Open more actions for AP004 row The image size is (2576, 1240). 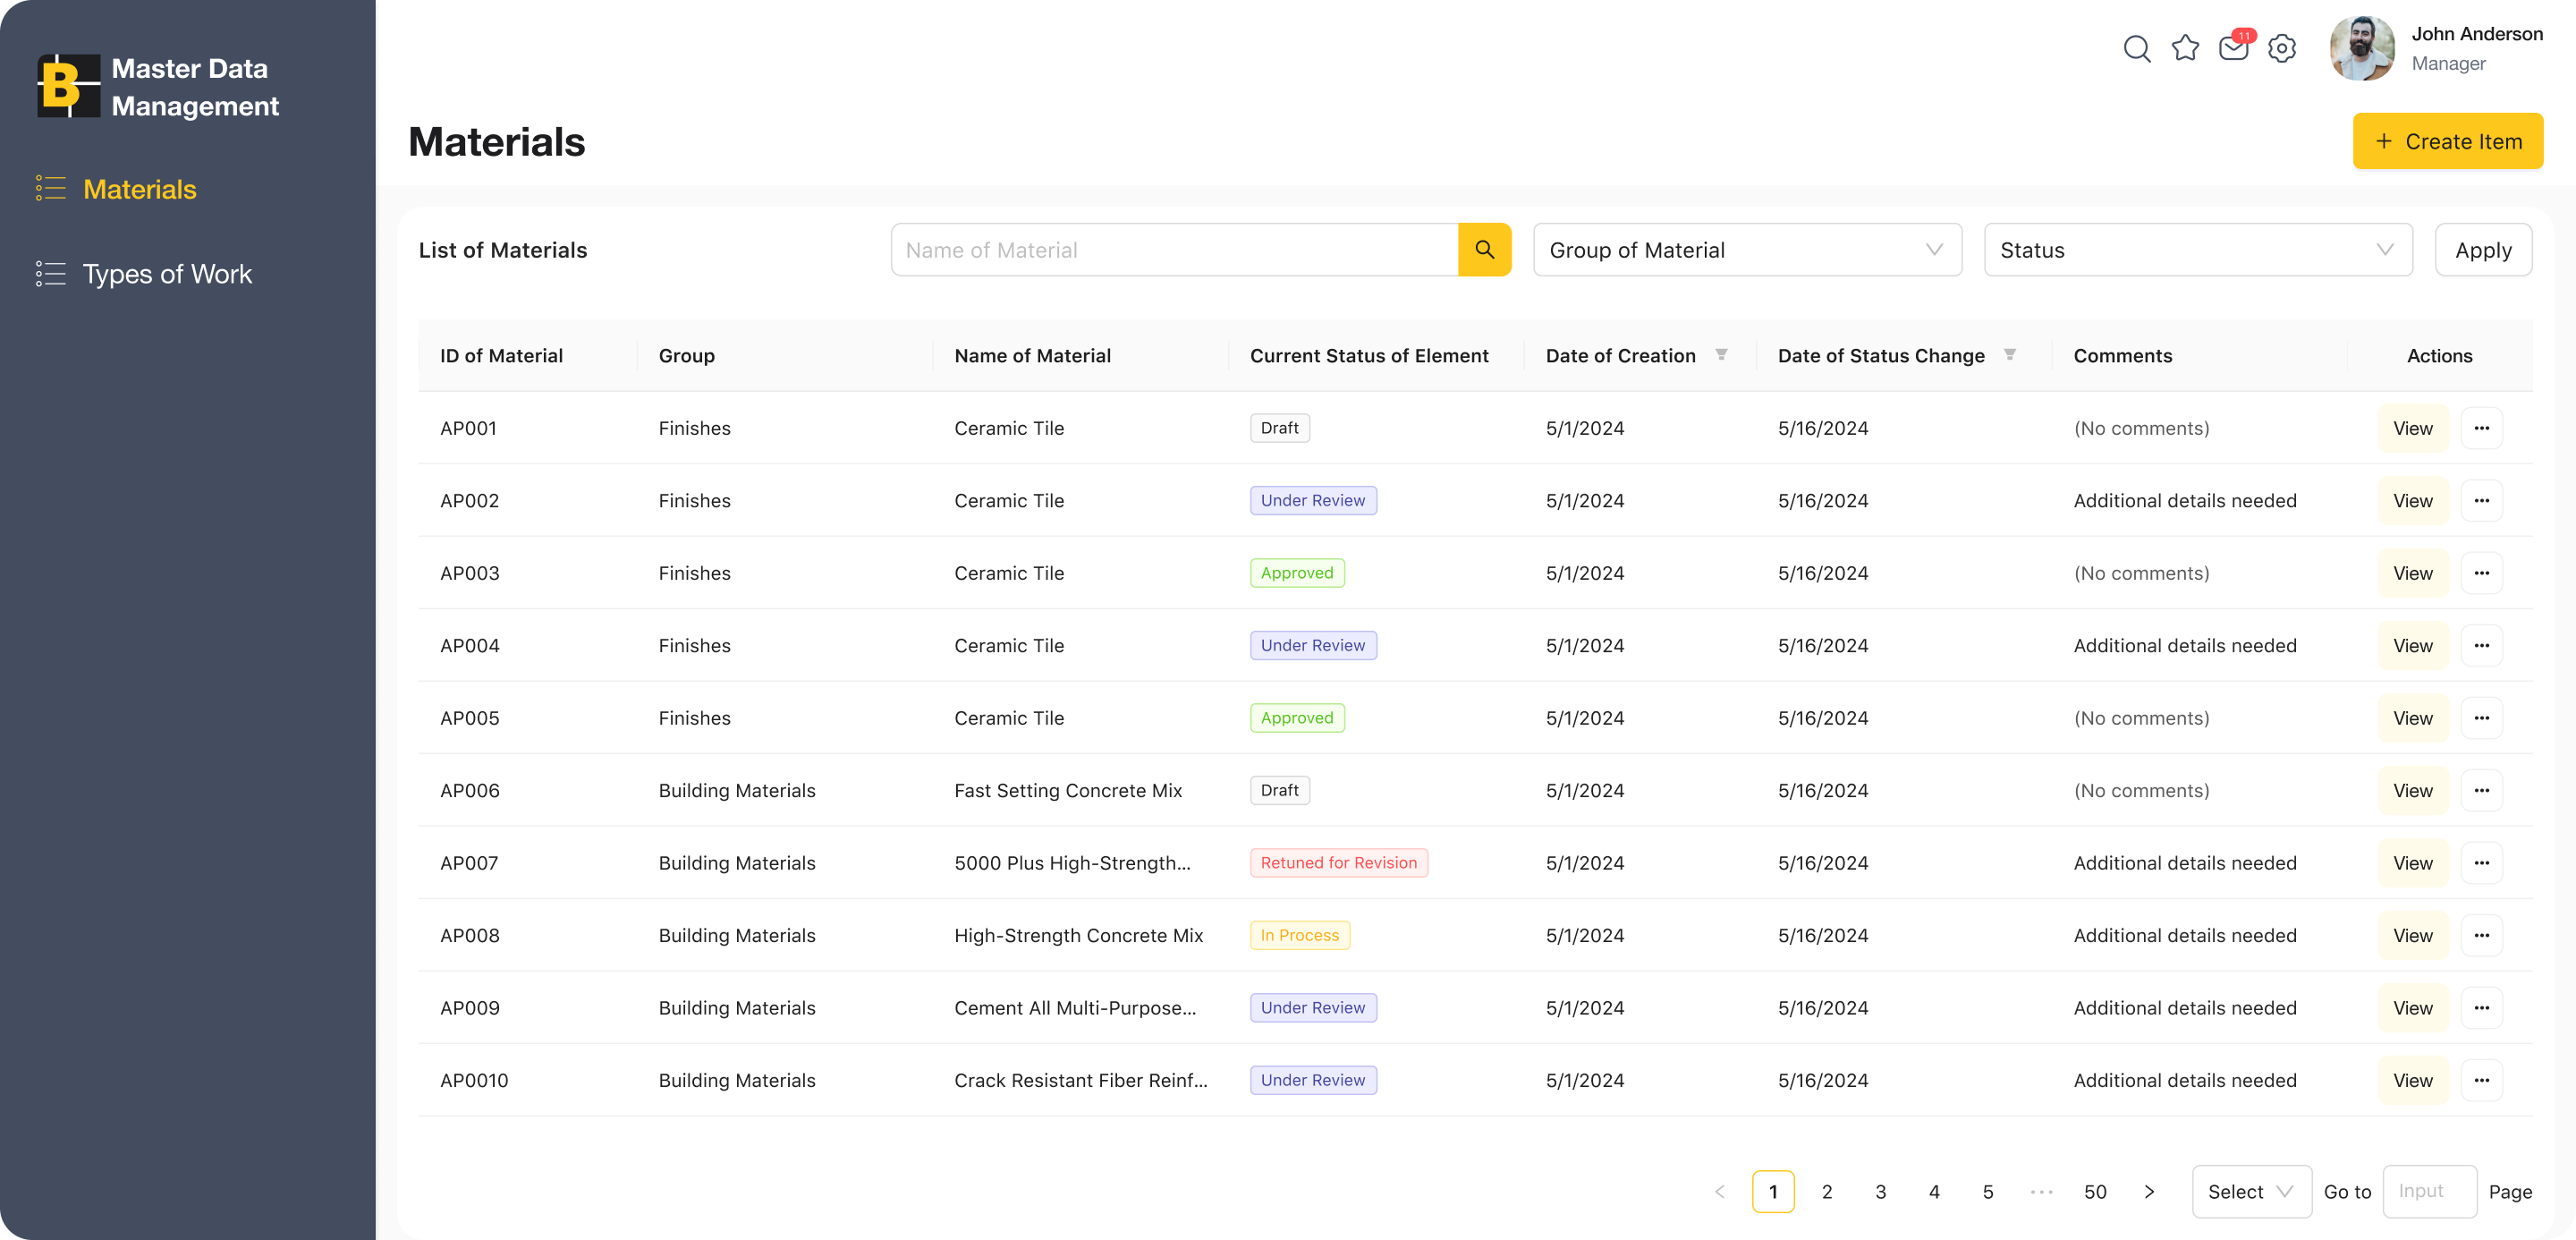pos(2481,646)
